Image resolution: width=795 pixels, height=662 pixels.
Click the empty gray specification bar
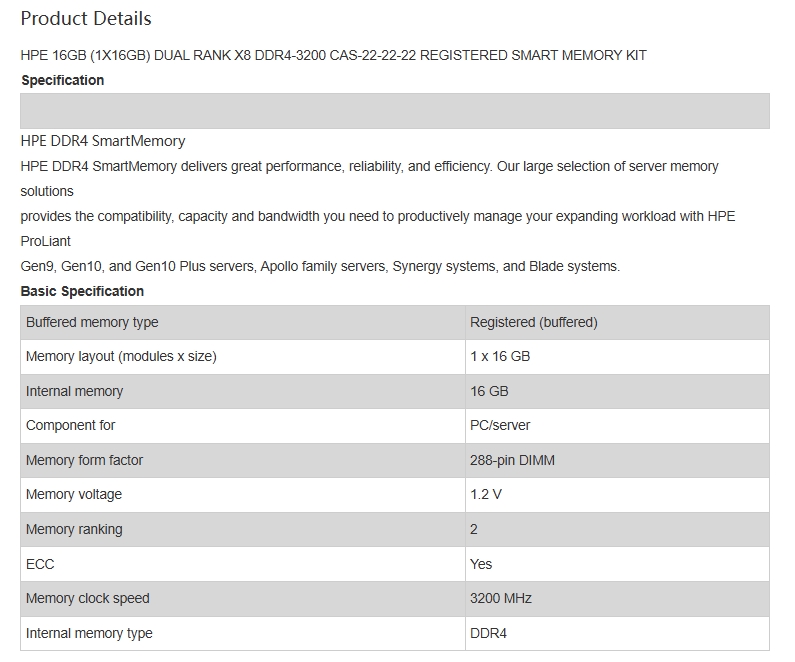click(x=394, y=111)
